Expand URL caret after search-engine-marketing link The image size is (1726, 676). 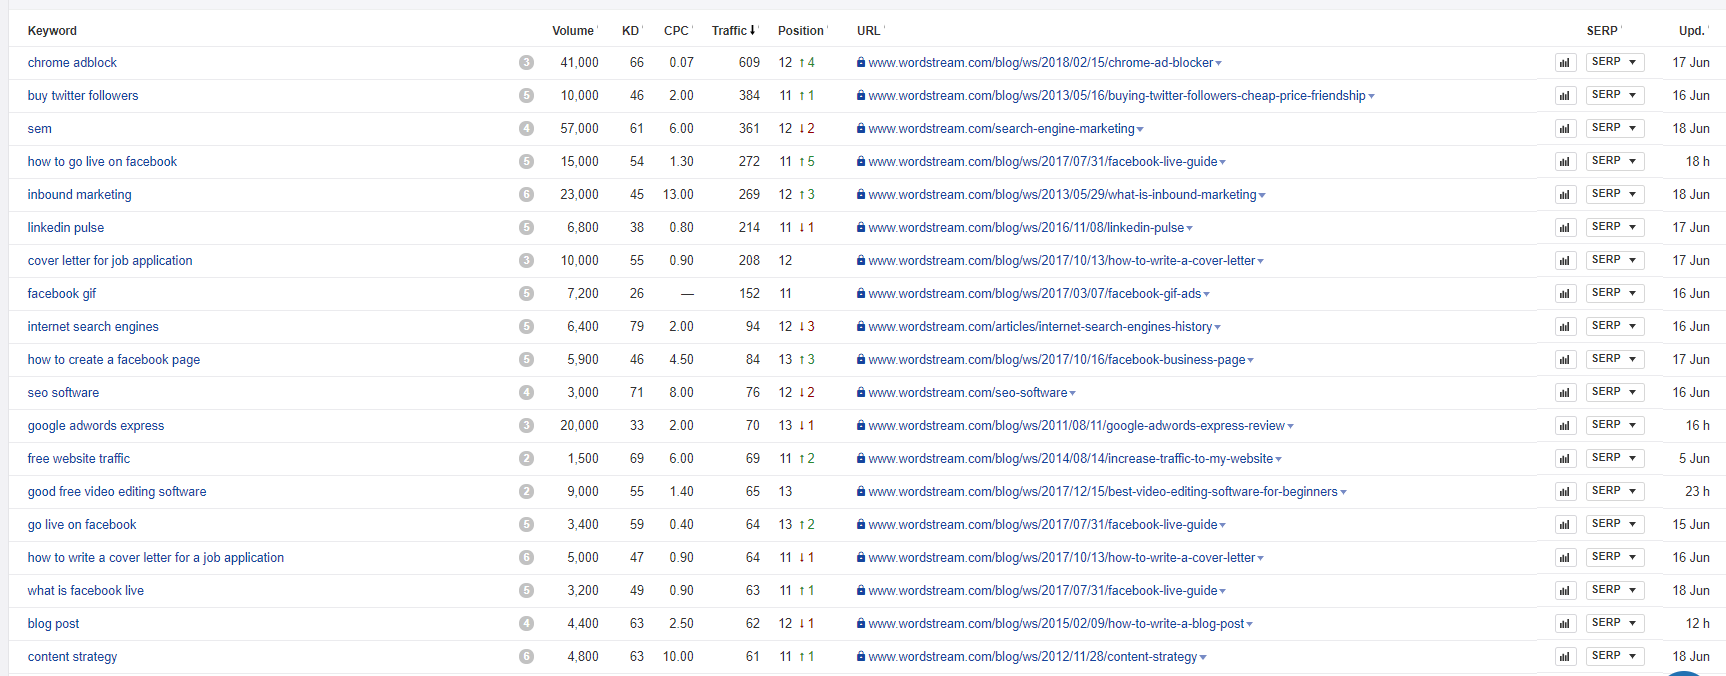point(1140,129)
